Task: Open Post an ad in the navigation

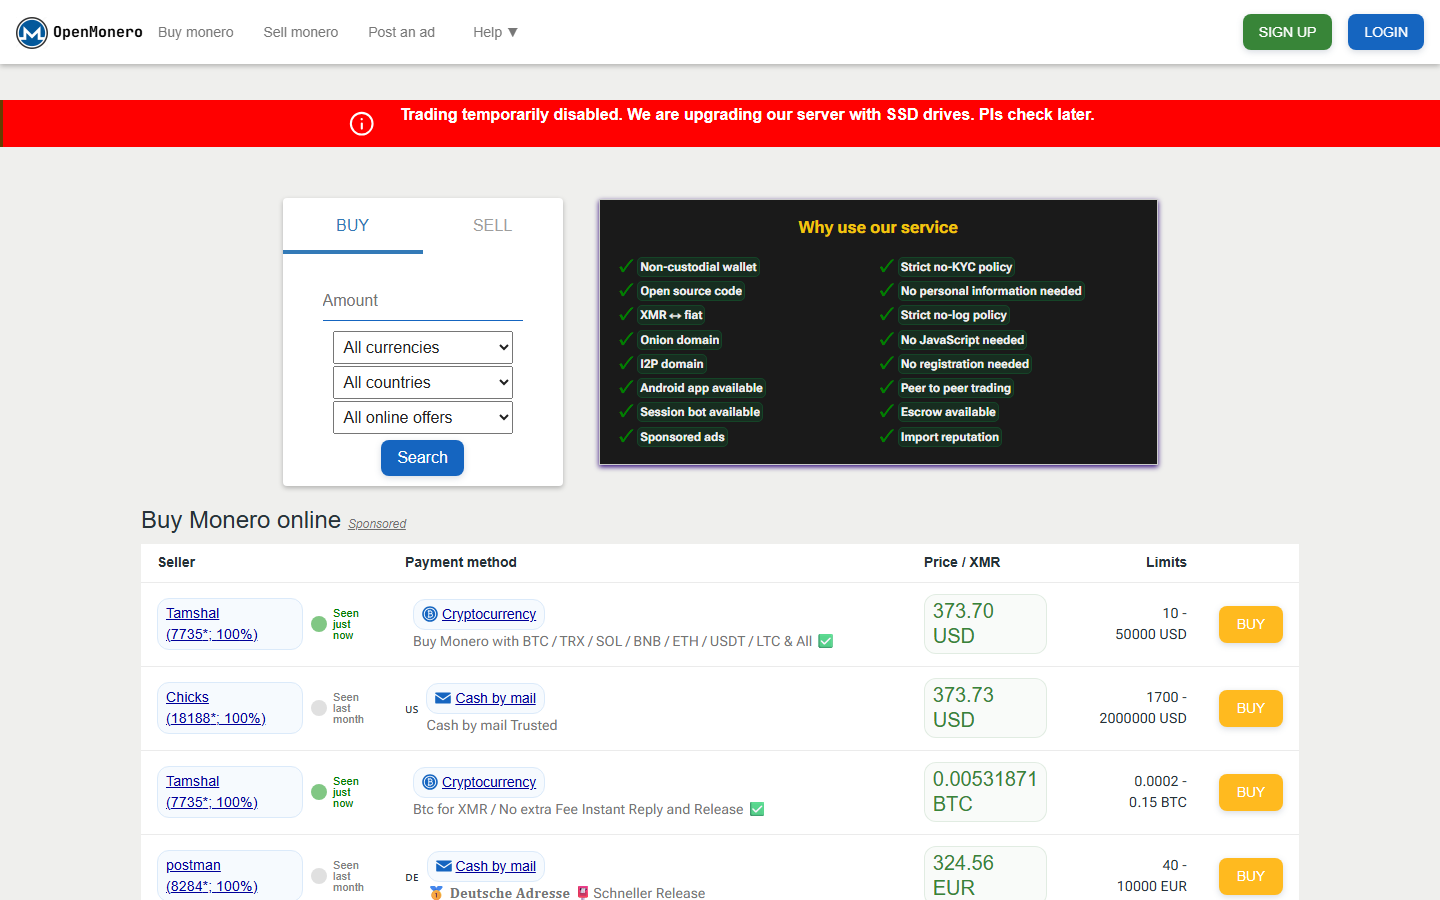Action: click(402, 32)
